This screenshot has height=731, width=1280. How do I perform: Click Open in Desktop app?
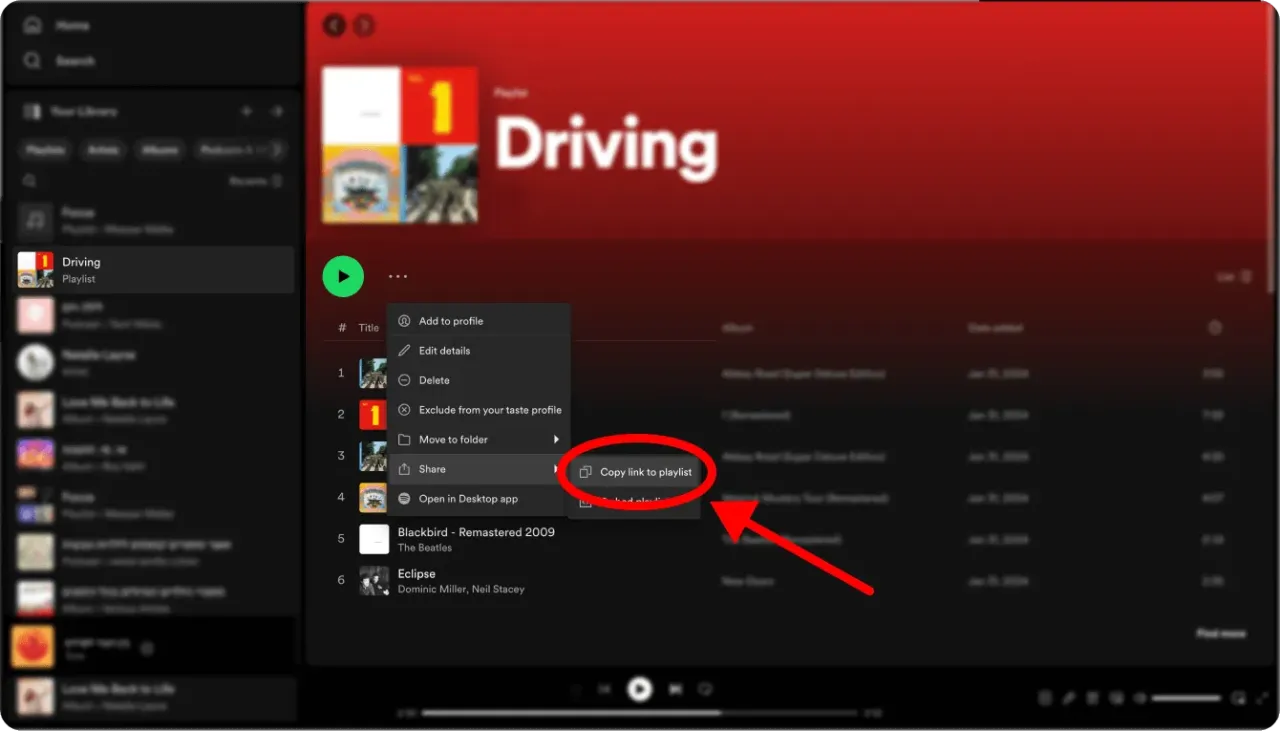466,498
